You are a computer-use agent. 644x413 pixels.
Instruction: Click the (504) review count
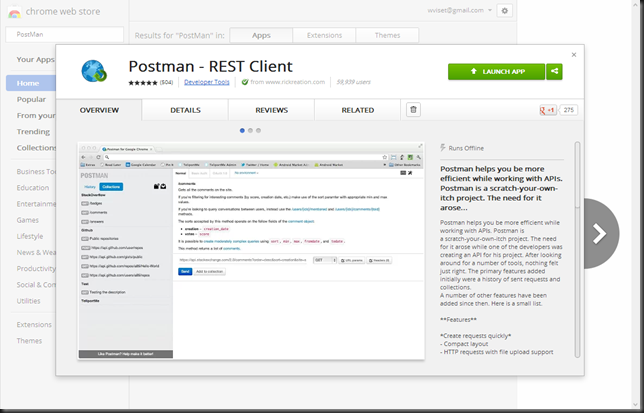[166, 83]
